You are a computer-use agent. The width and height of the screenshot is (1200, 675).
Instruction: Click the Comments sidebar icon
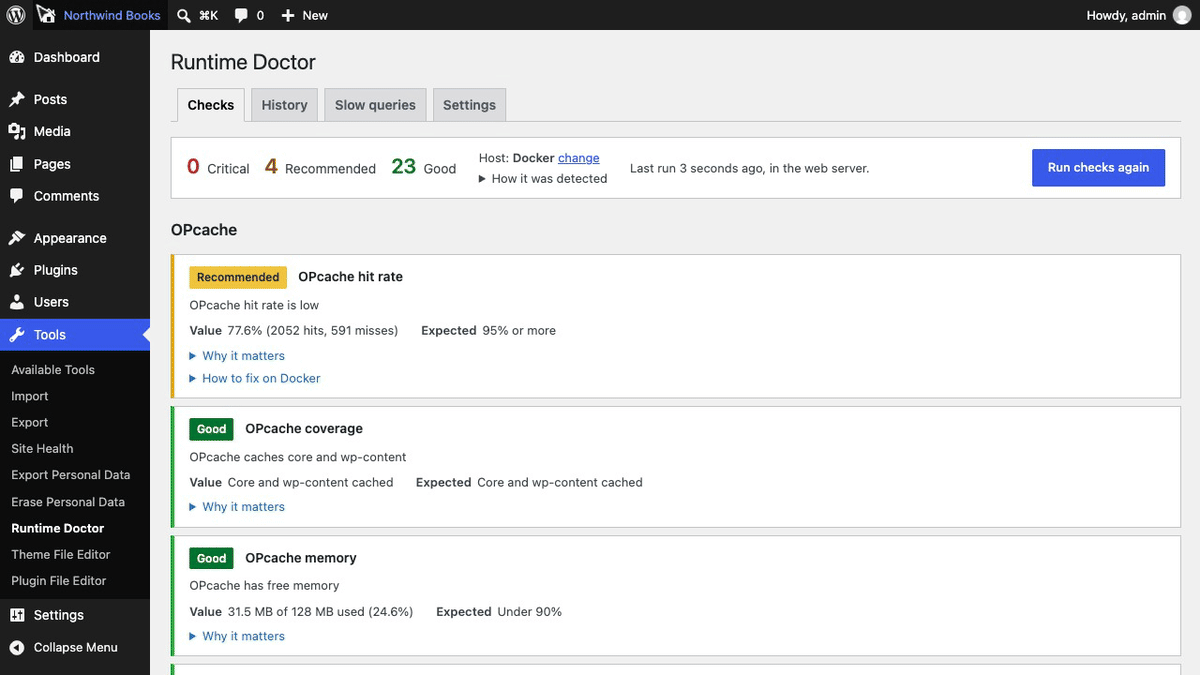[16, 196]
